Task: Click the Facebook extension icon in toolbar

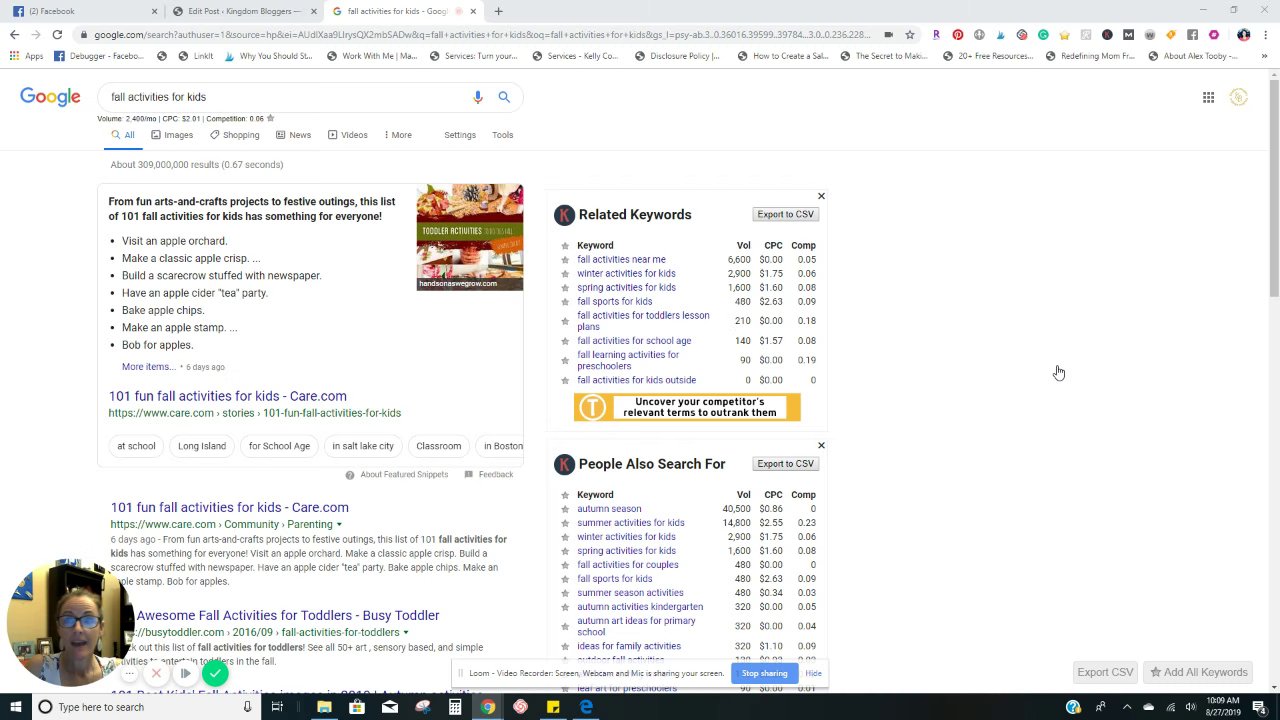Action: pos(1192,34)
